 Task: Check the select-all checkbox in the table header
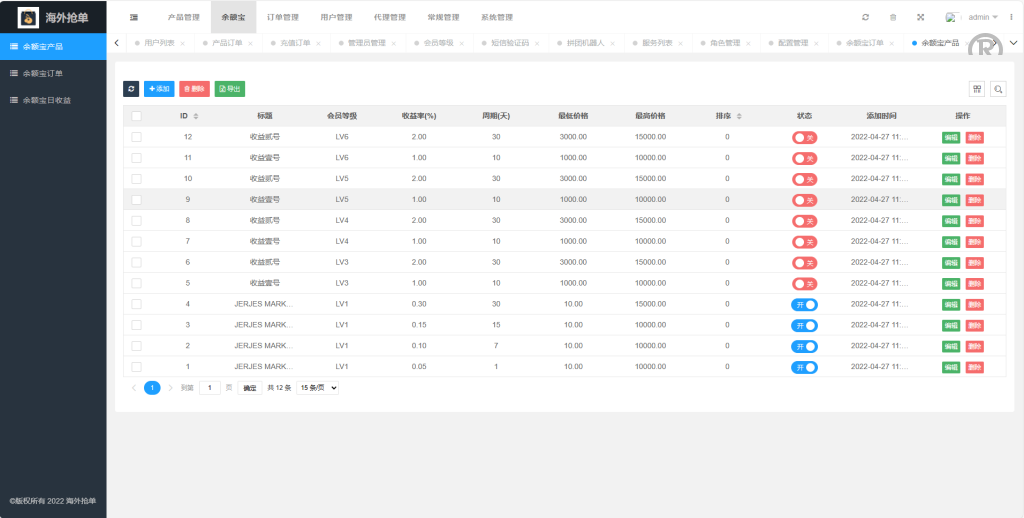coord(136,116)
